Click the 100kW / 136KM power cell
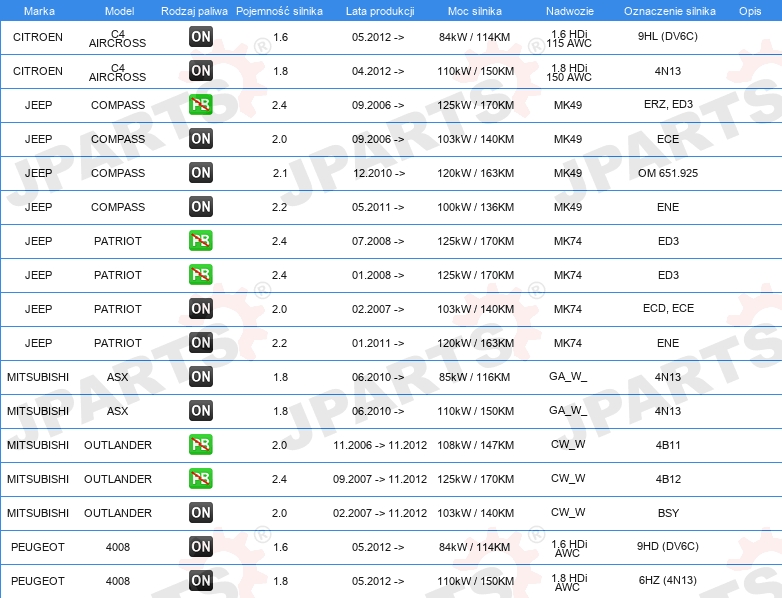Image resolution: width=782 pixels, height=598 pixels. (x=476, y=207)
